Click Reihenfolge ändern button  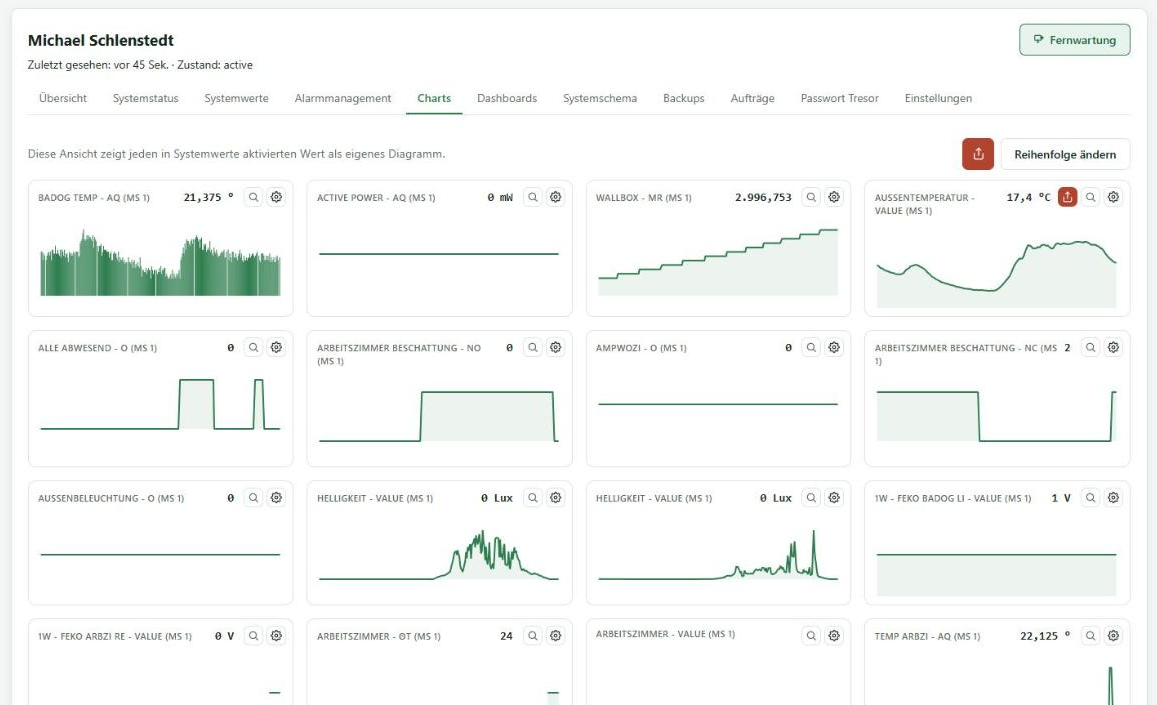(1065, 154)
